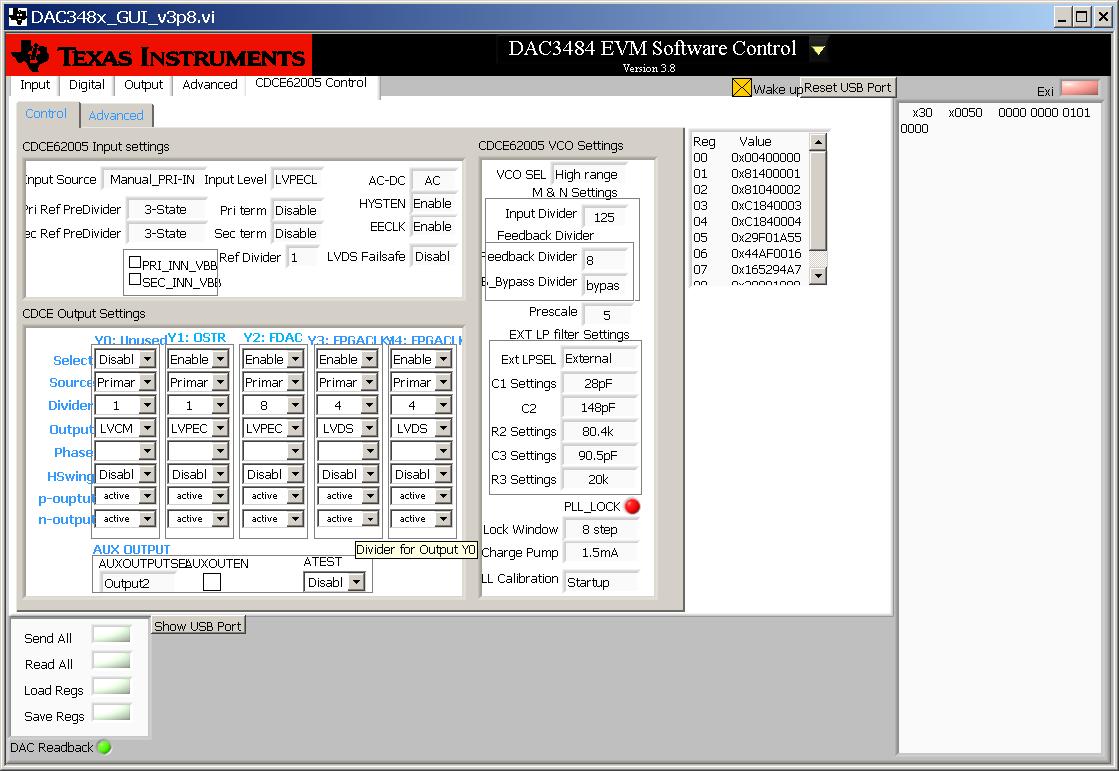The width and height of the screenshot is (1119, 771).
Task: Open the Advanced top-level tab
Action: tap(210, 85)
